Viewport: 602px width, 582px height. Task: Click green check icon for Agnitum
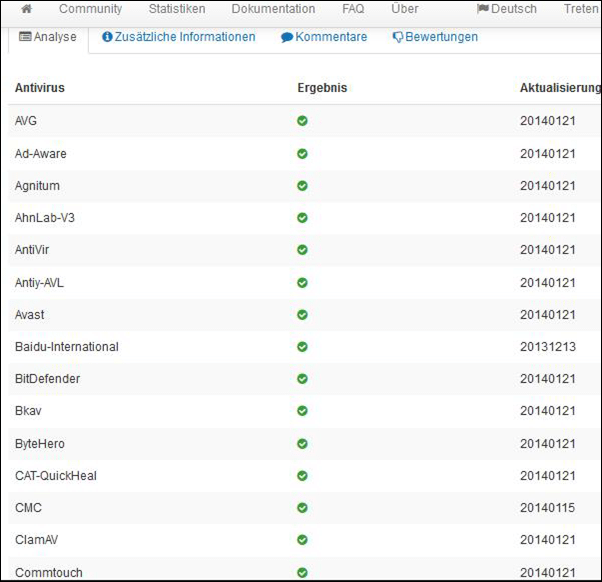pyautogui.click(x=302, y=186)
